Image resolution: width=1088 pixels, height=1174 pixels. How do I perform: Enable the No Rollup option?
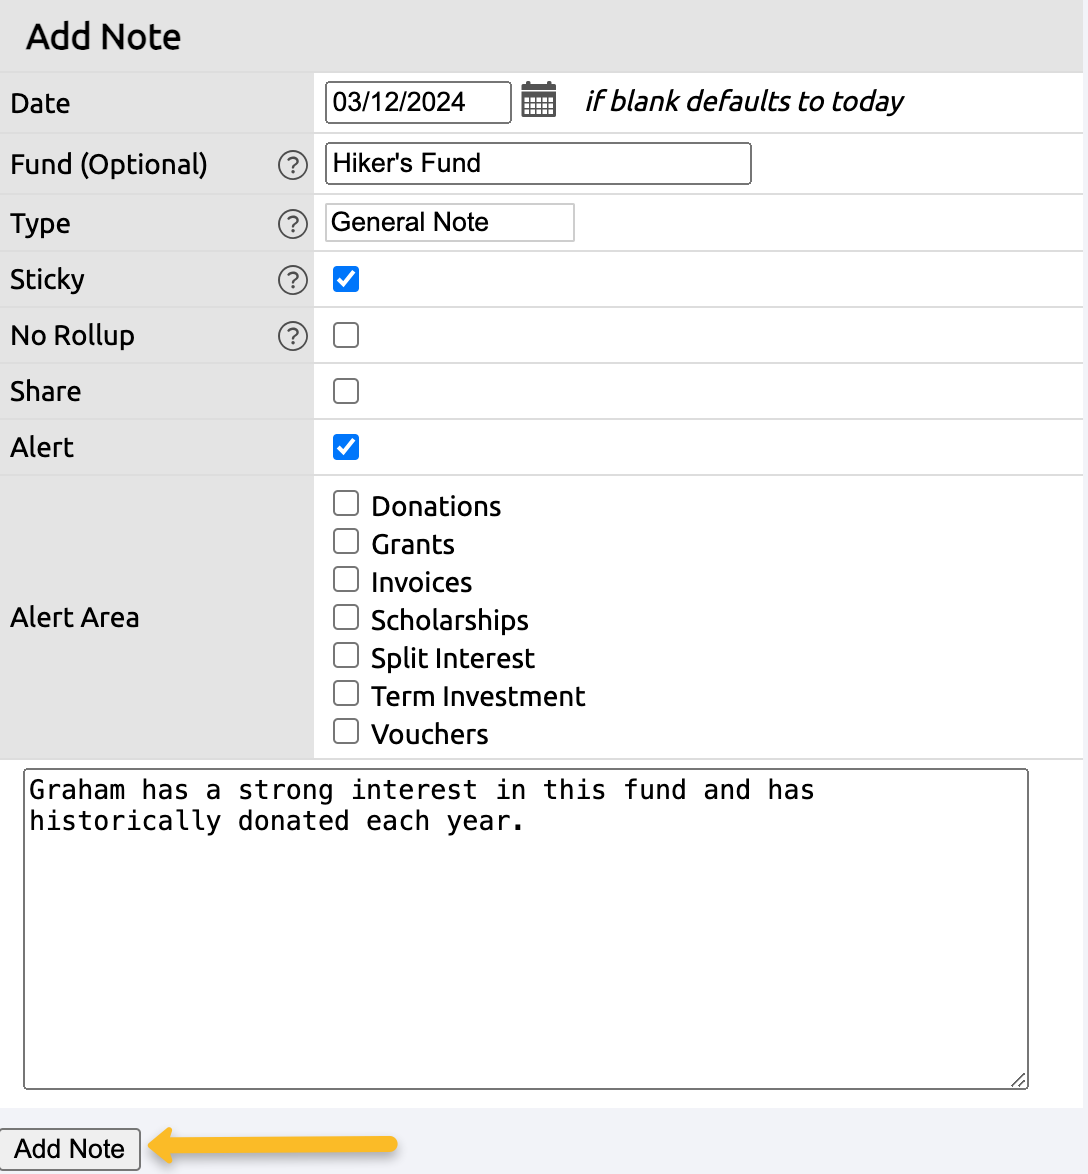(x=345, y=335)
